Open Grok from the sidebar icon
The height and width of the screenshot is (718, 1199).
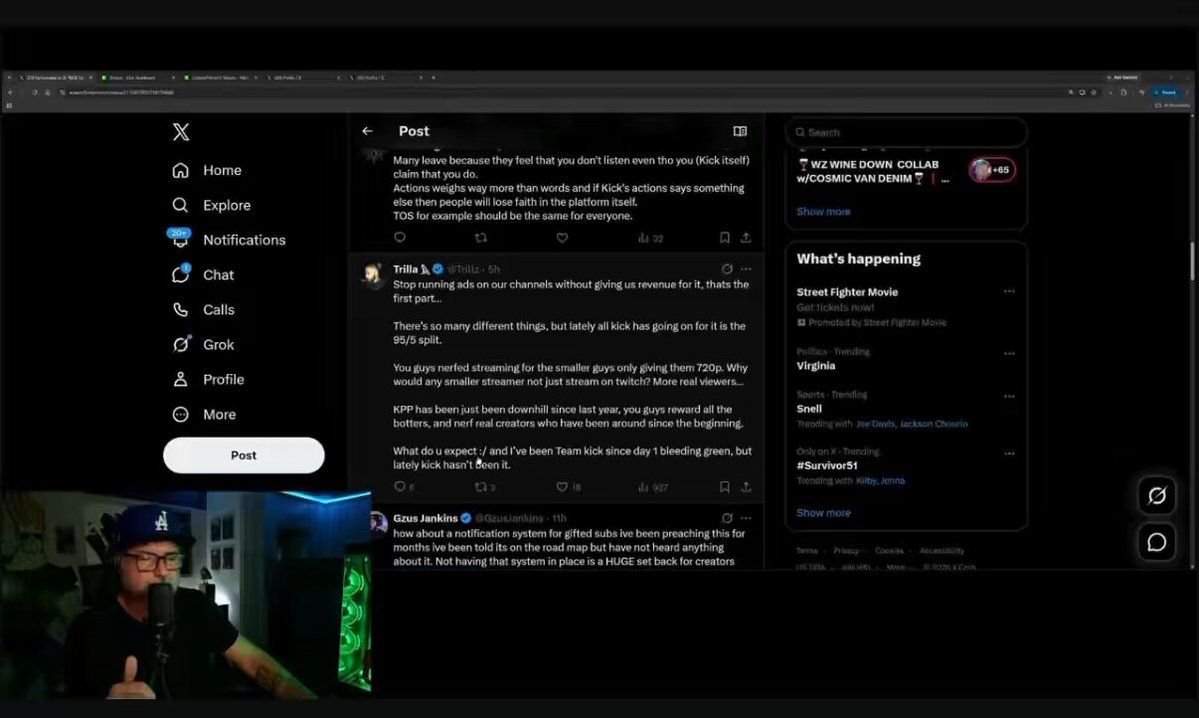pos(180,345)
